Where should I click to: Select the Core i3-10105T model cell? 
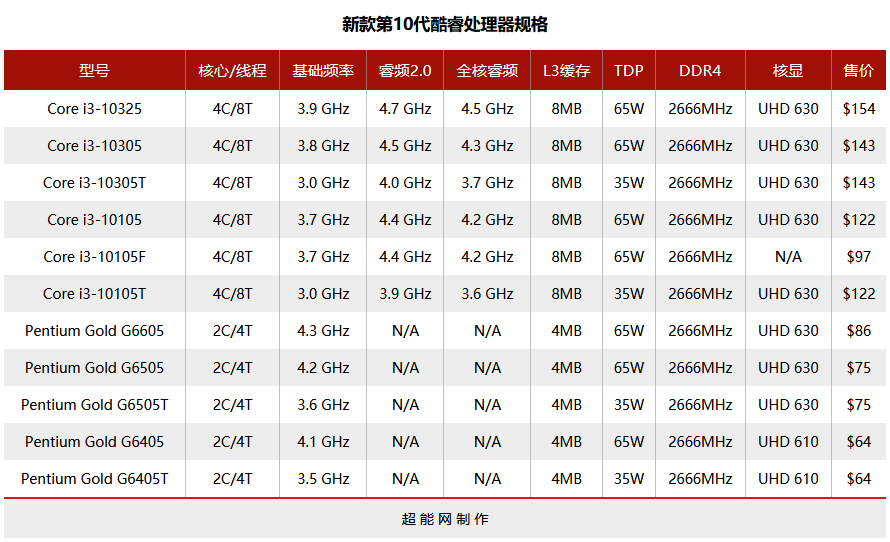[94, 293]
